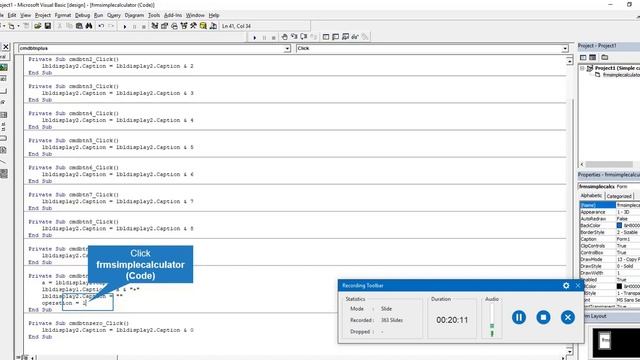The width and height of the screenshot is (640, 360).
Task: Close the Toolbox panel with its X
Action: pyautogui.click(x=6, y=47)
